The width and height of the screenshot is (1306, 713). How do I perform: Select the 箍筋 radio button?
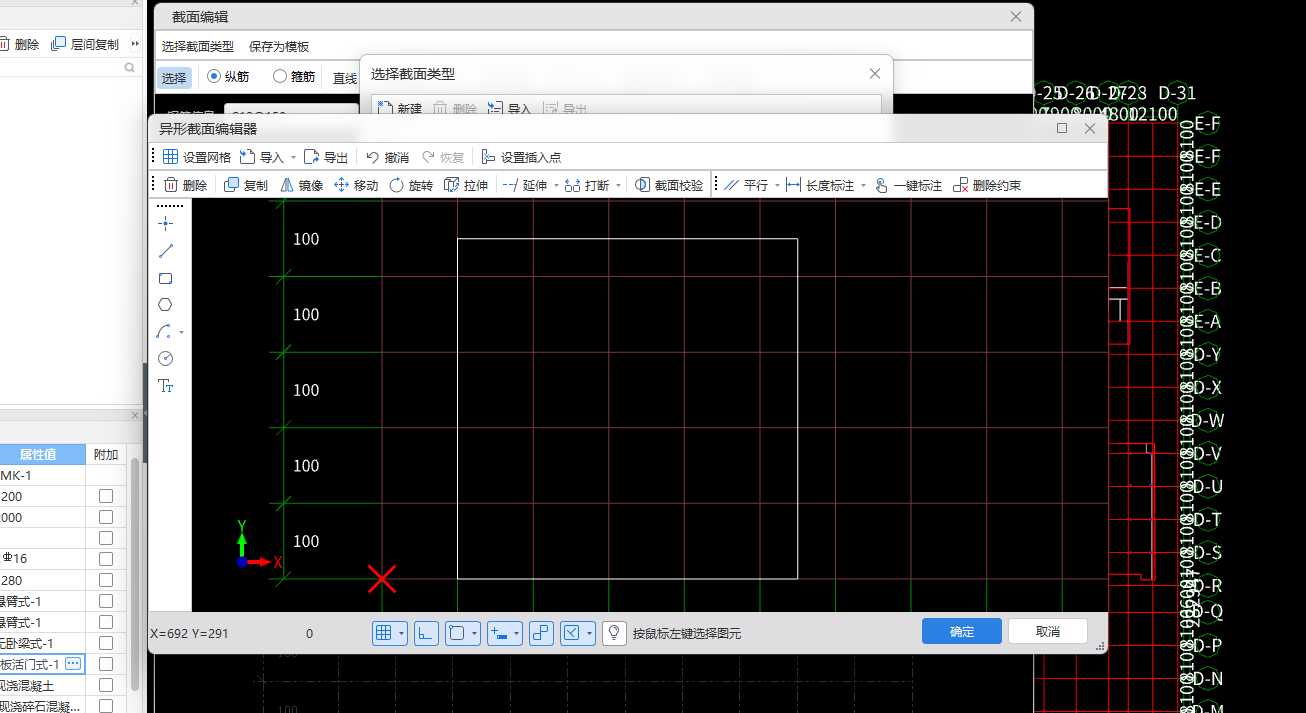coord(280,76)
